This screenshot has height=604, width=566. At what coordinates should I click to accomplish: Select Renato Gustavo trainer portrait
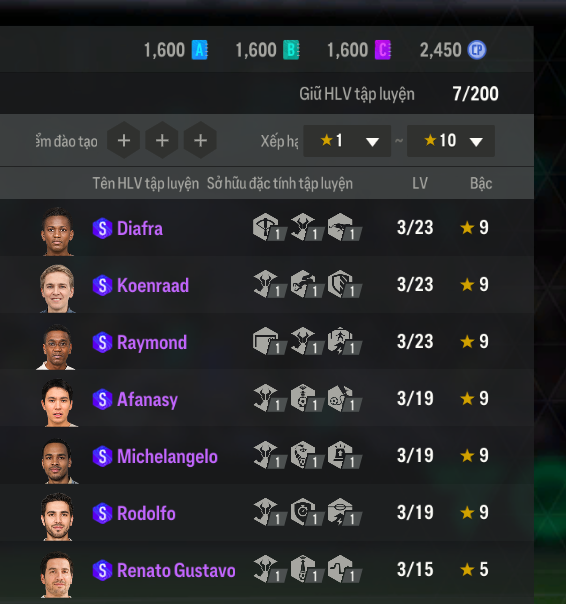(57, 575)
